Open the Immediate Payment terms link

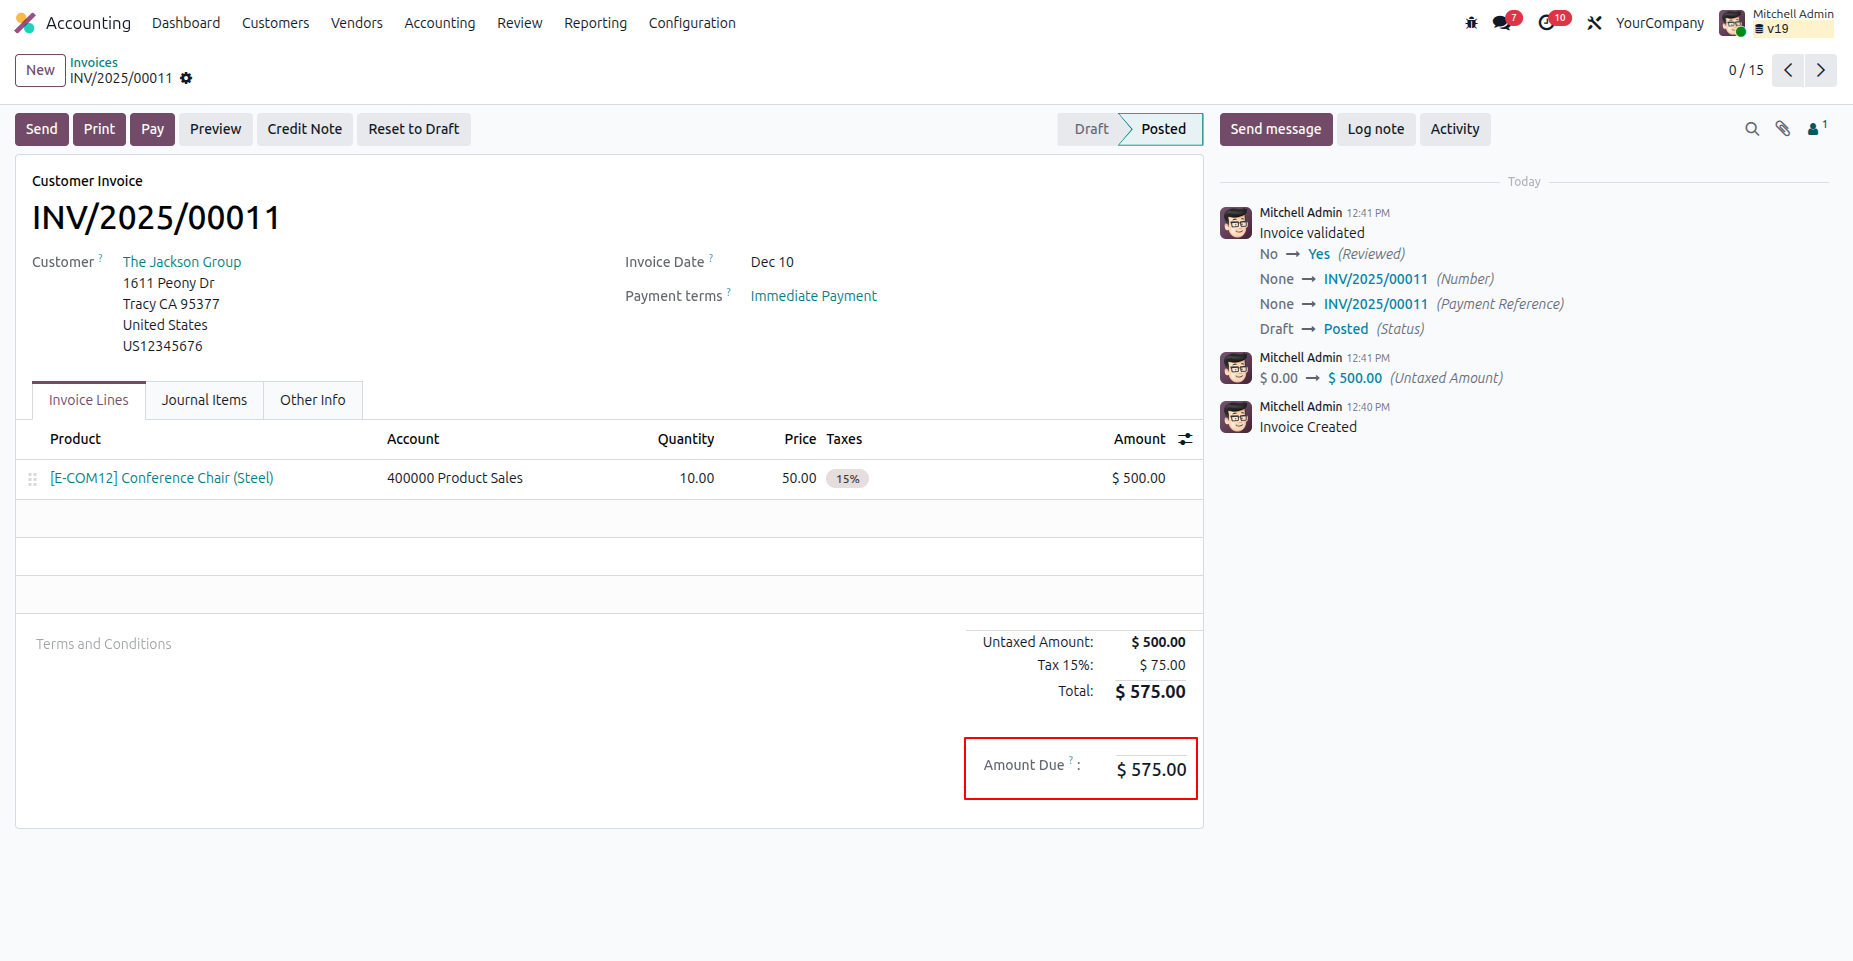pyautogui.click(x=814, y=296)
